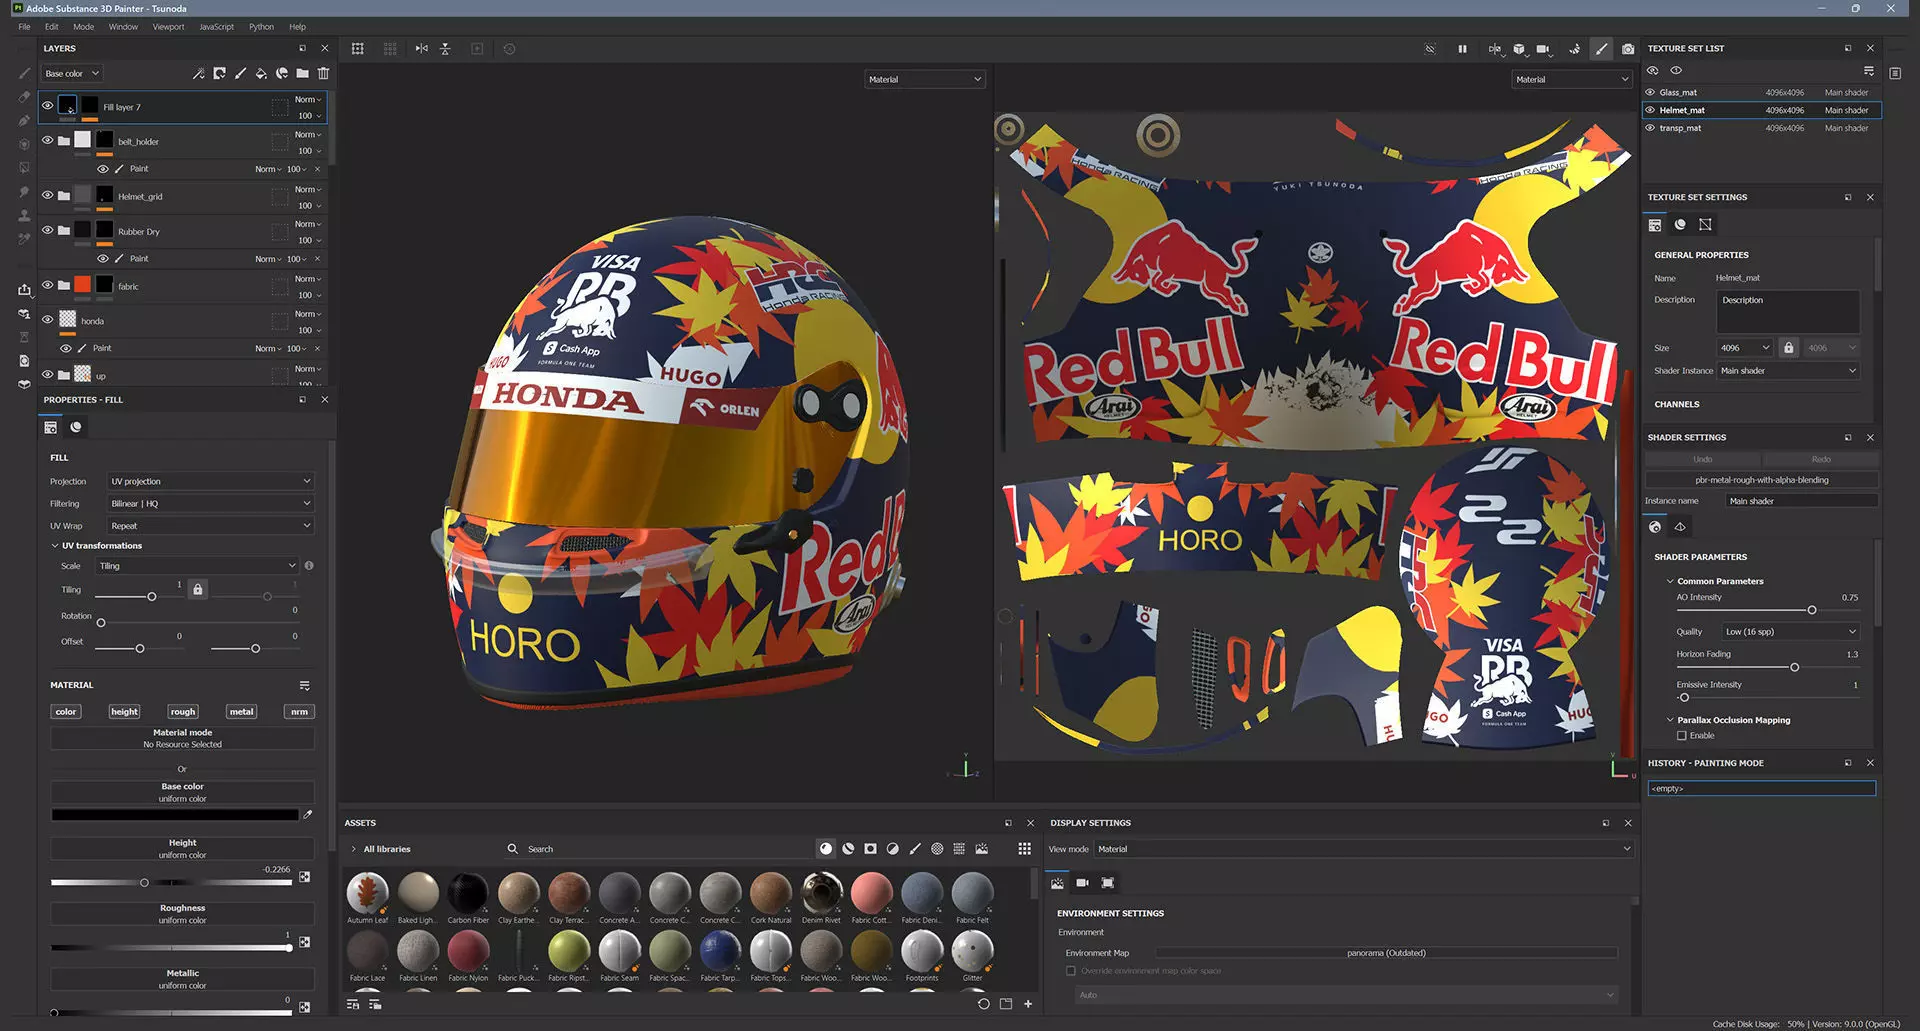
Task: Collapse the UV transformations section
Action: pos(55,546)
